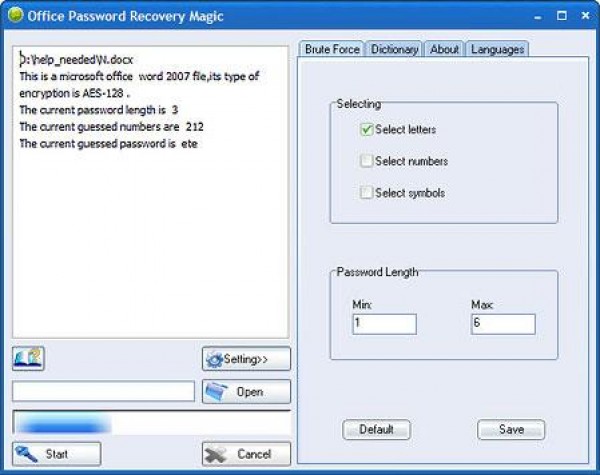Switch to the Brute Force tab

(x=332, y=49)
